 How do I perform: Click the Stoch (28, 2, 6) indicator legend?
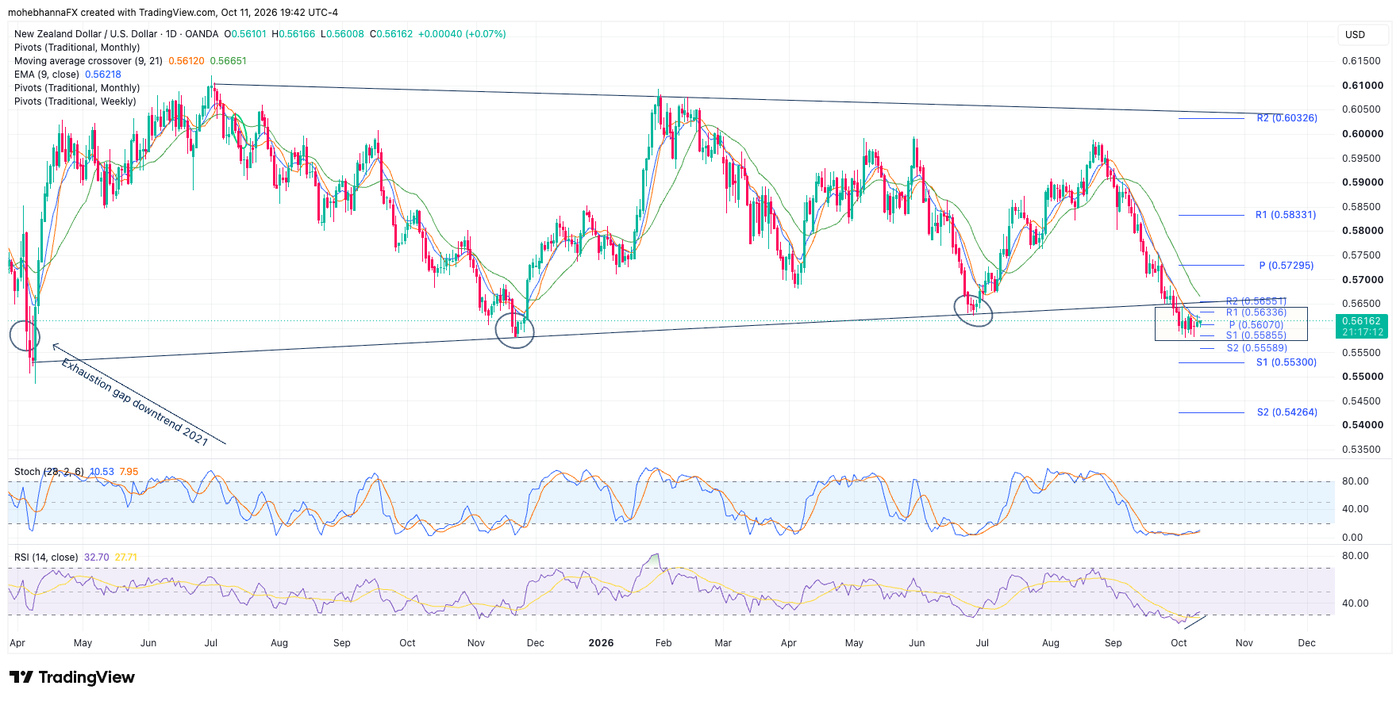click(48, 470)
